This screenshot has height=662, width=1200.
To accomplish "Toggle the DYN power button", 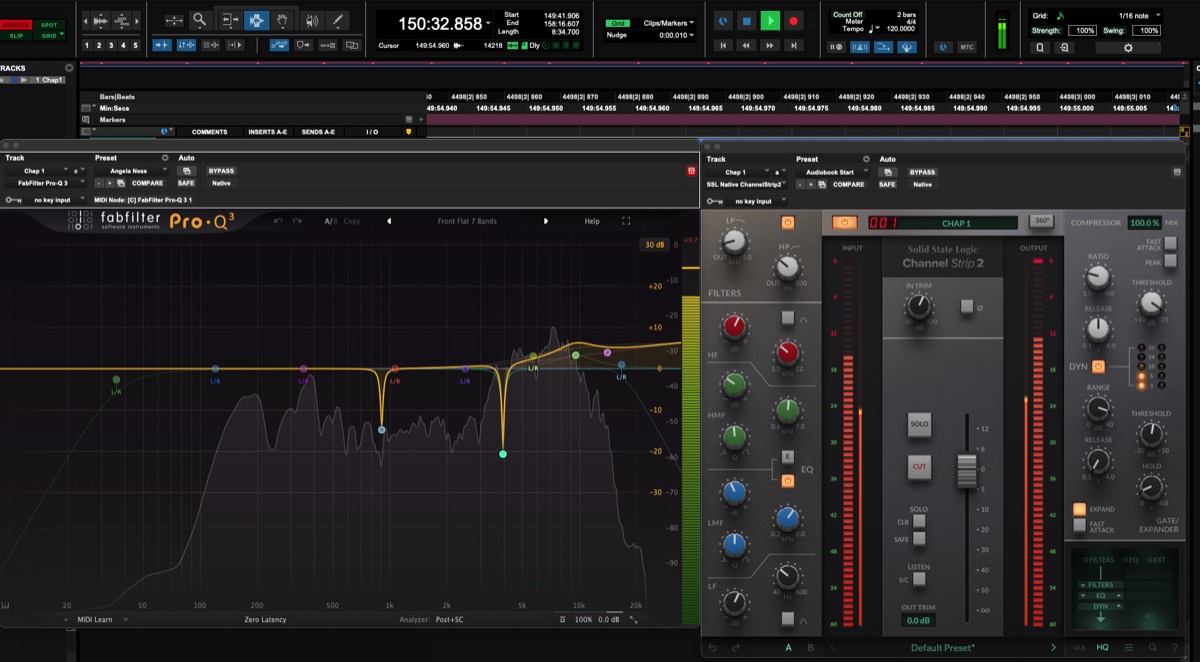I will (x=1098, y=367).
